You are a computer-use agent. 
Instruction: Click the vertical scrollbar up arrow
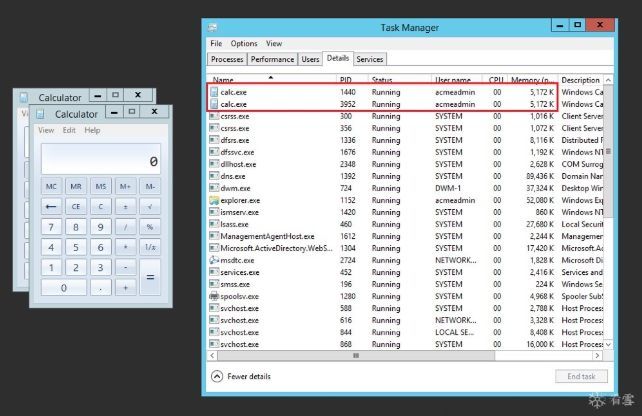pyautogui.click(x=608, y=80)
